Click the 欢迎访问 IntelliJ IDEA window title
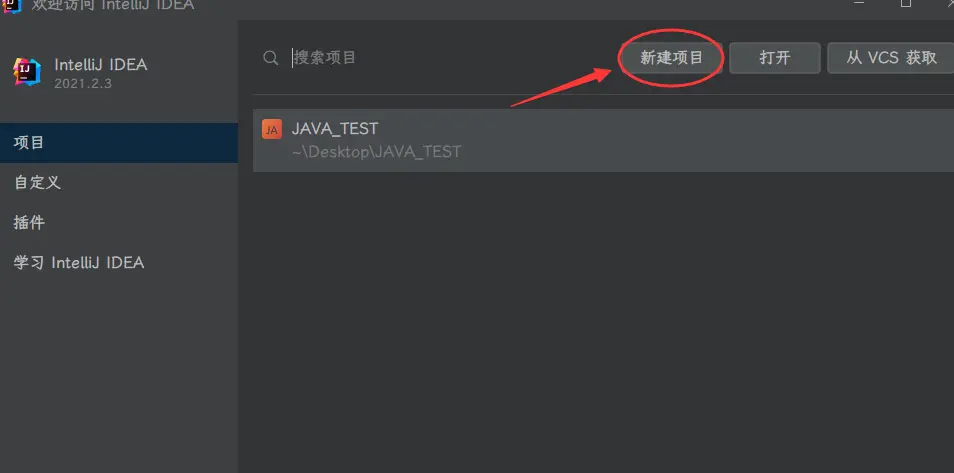Viewport: 954px width, 473px height. [x=113, y=5]
